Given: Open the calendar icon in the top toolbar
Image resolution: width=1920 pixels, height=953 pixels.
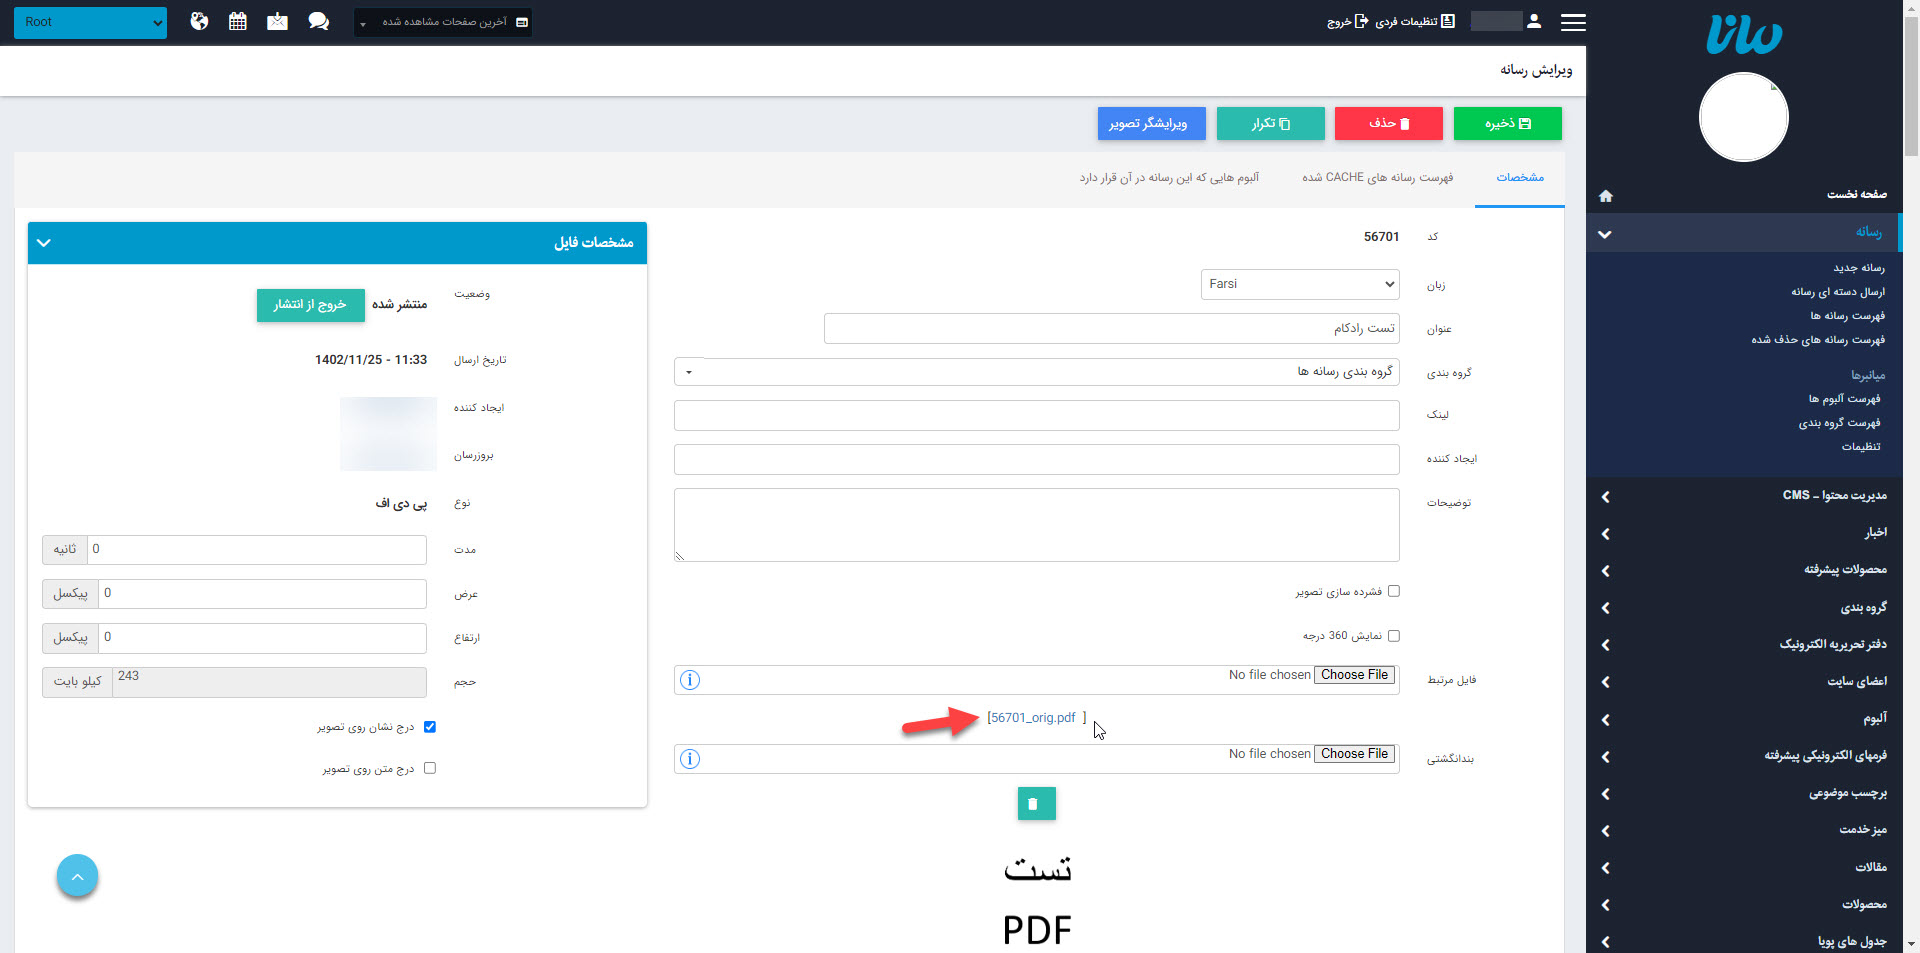Looking at the screenshot, I should point(238,21).
